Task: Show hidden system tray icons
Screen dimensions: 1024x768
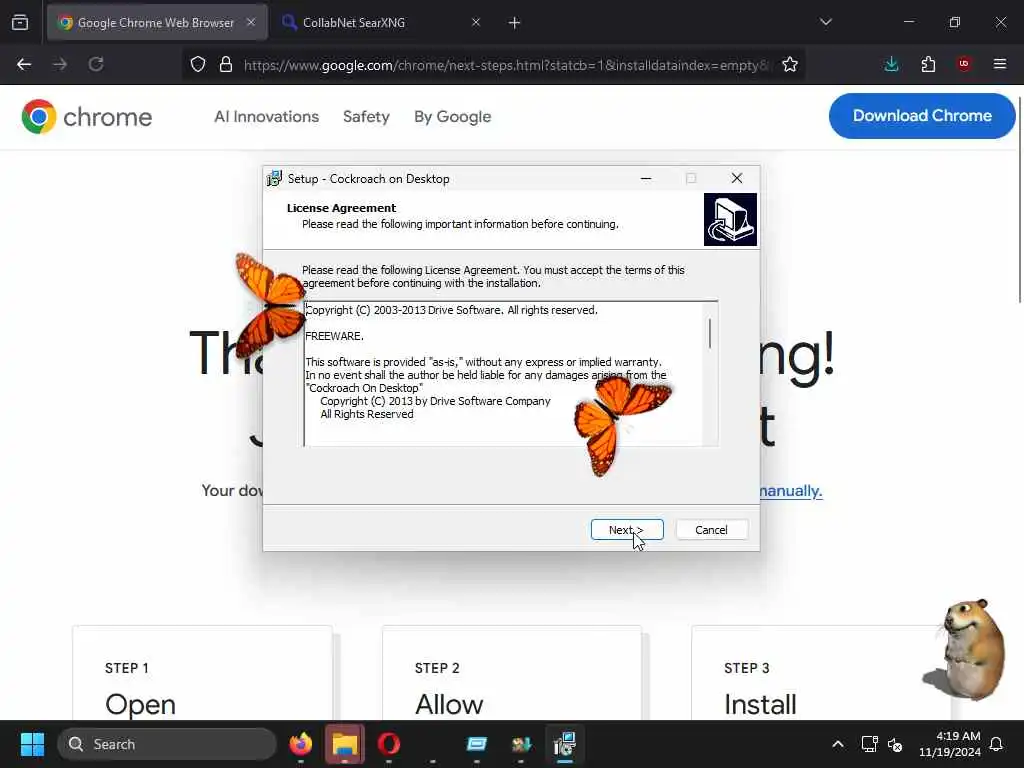Action: pyautogui.click(x=838, y=744)
